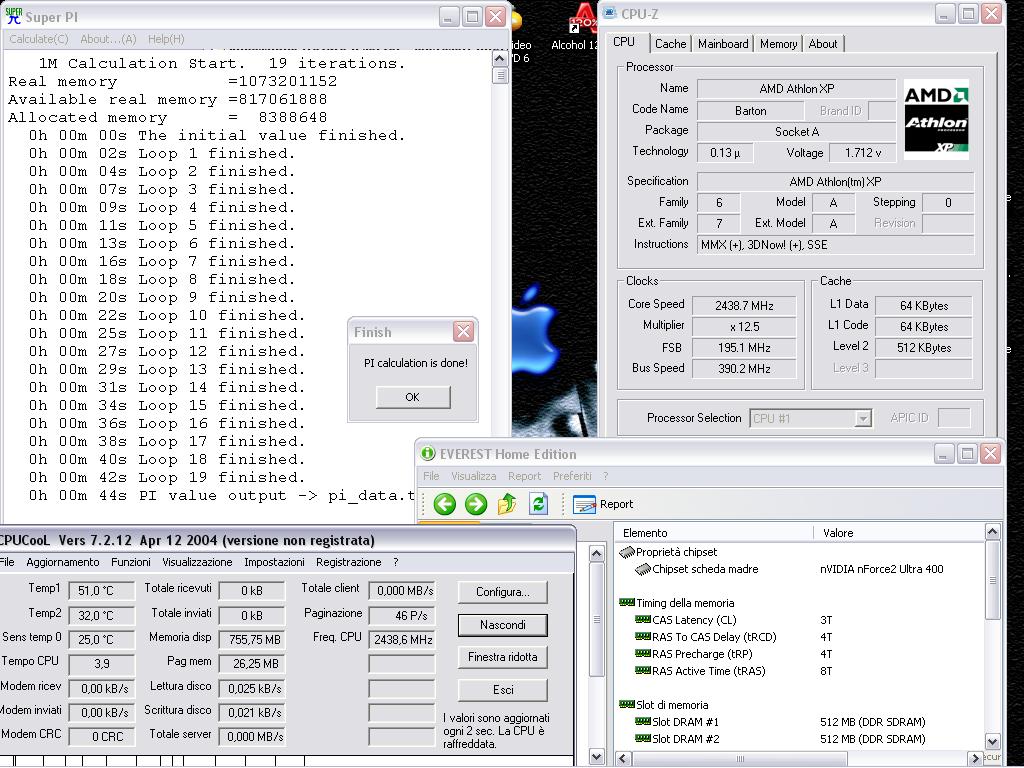Open the Calculate(C) menu in Super PI
The height and width of the screenshot is (768, 1024).
(x=39, y=39)
